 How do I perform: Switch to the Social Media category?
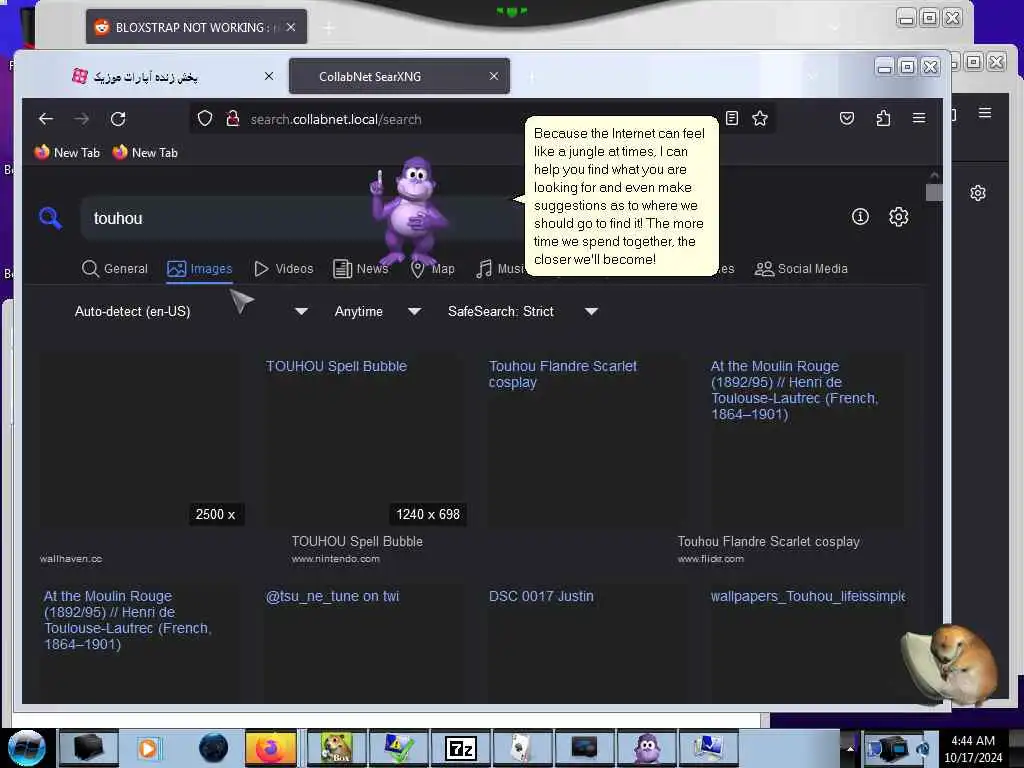pyautogui.click(x=801, y=268)
